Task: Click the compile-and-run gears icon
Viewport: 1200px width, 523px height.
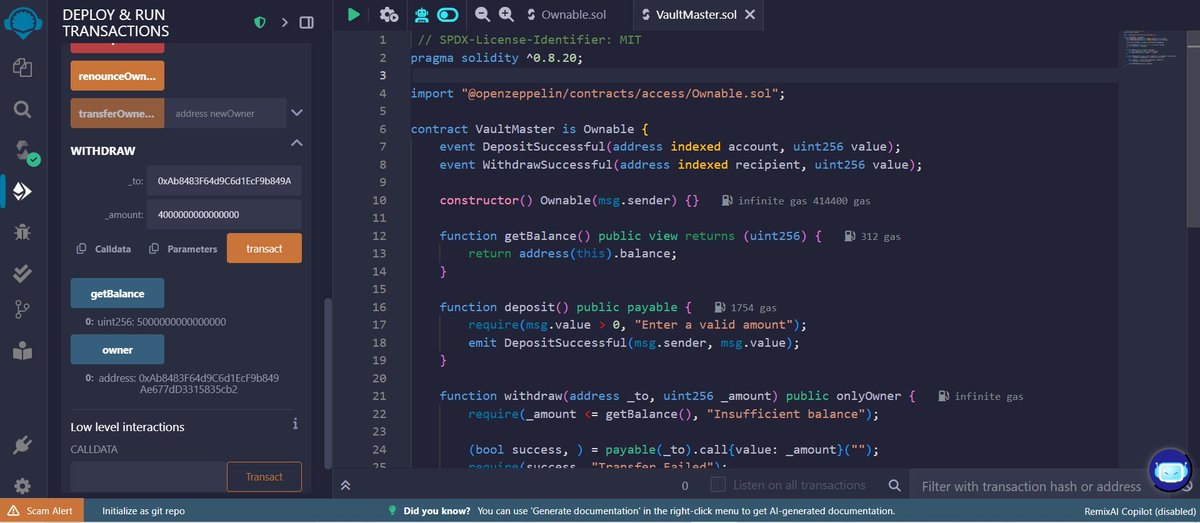Action: pos(389,15)
